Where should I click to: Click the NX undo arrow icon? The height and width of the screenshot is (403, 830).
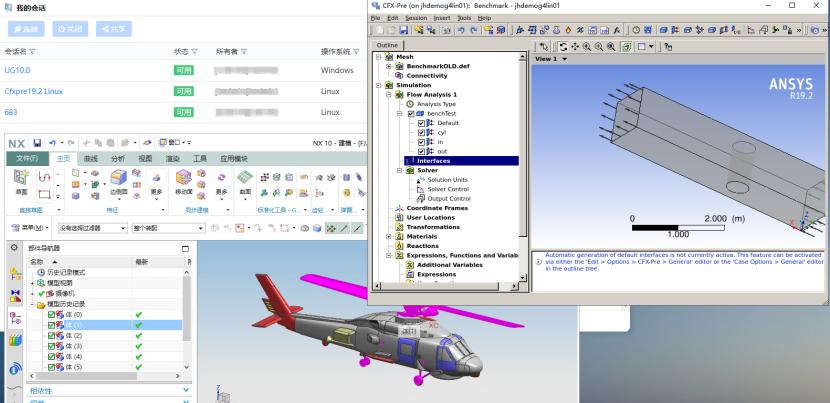[52, 143]
